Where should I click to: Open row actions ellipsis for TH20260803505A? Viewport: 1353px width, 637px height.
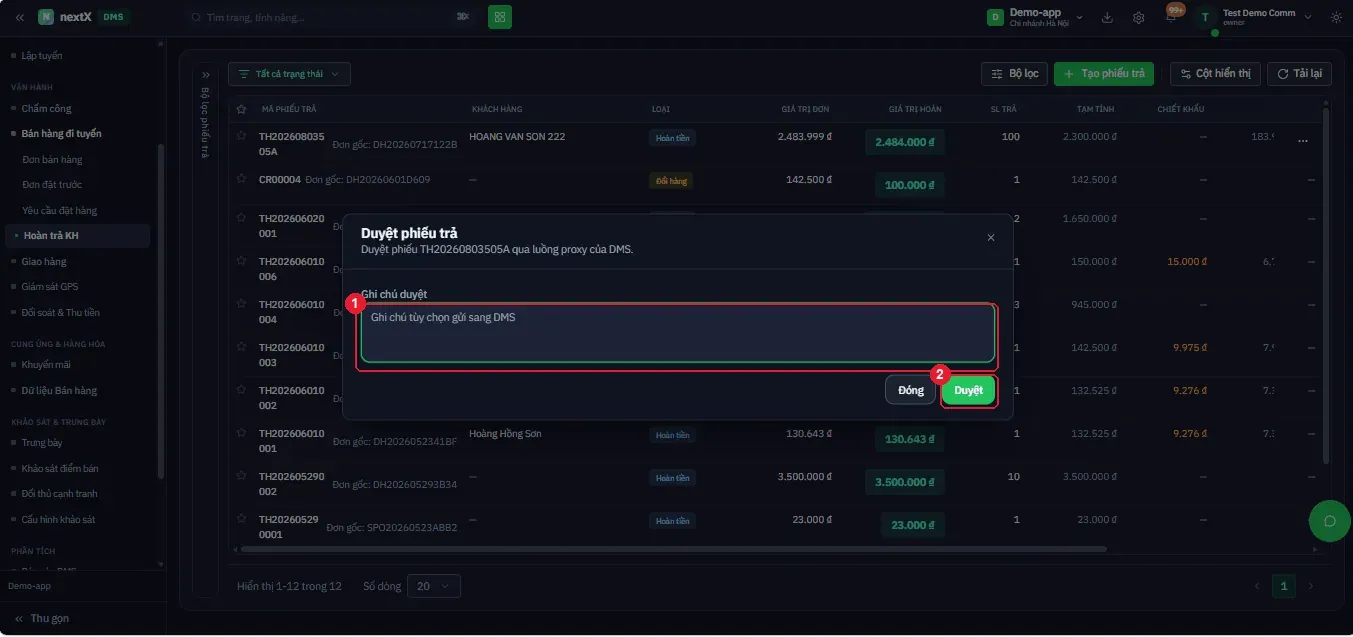coord(1302,142)
